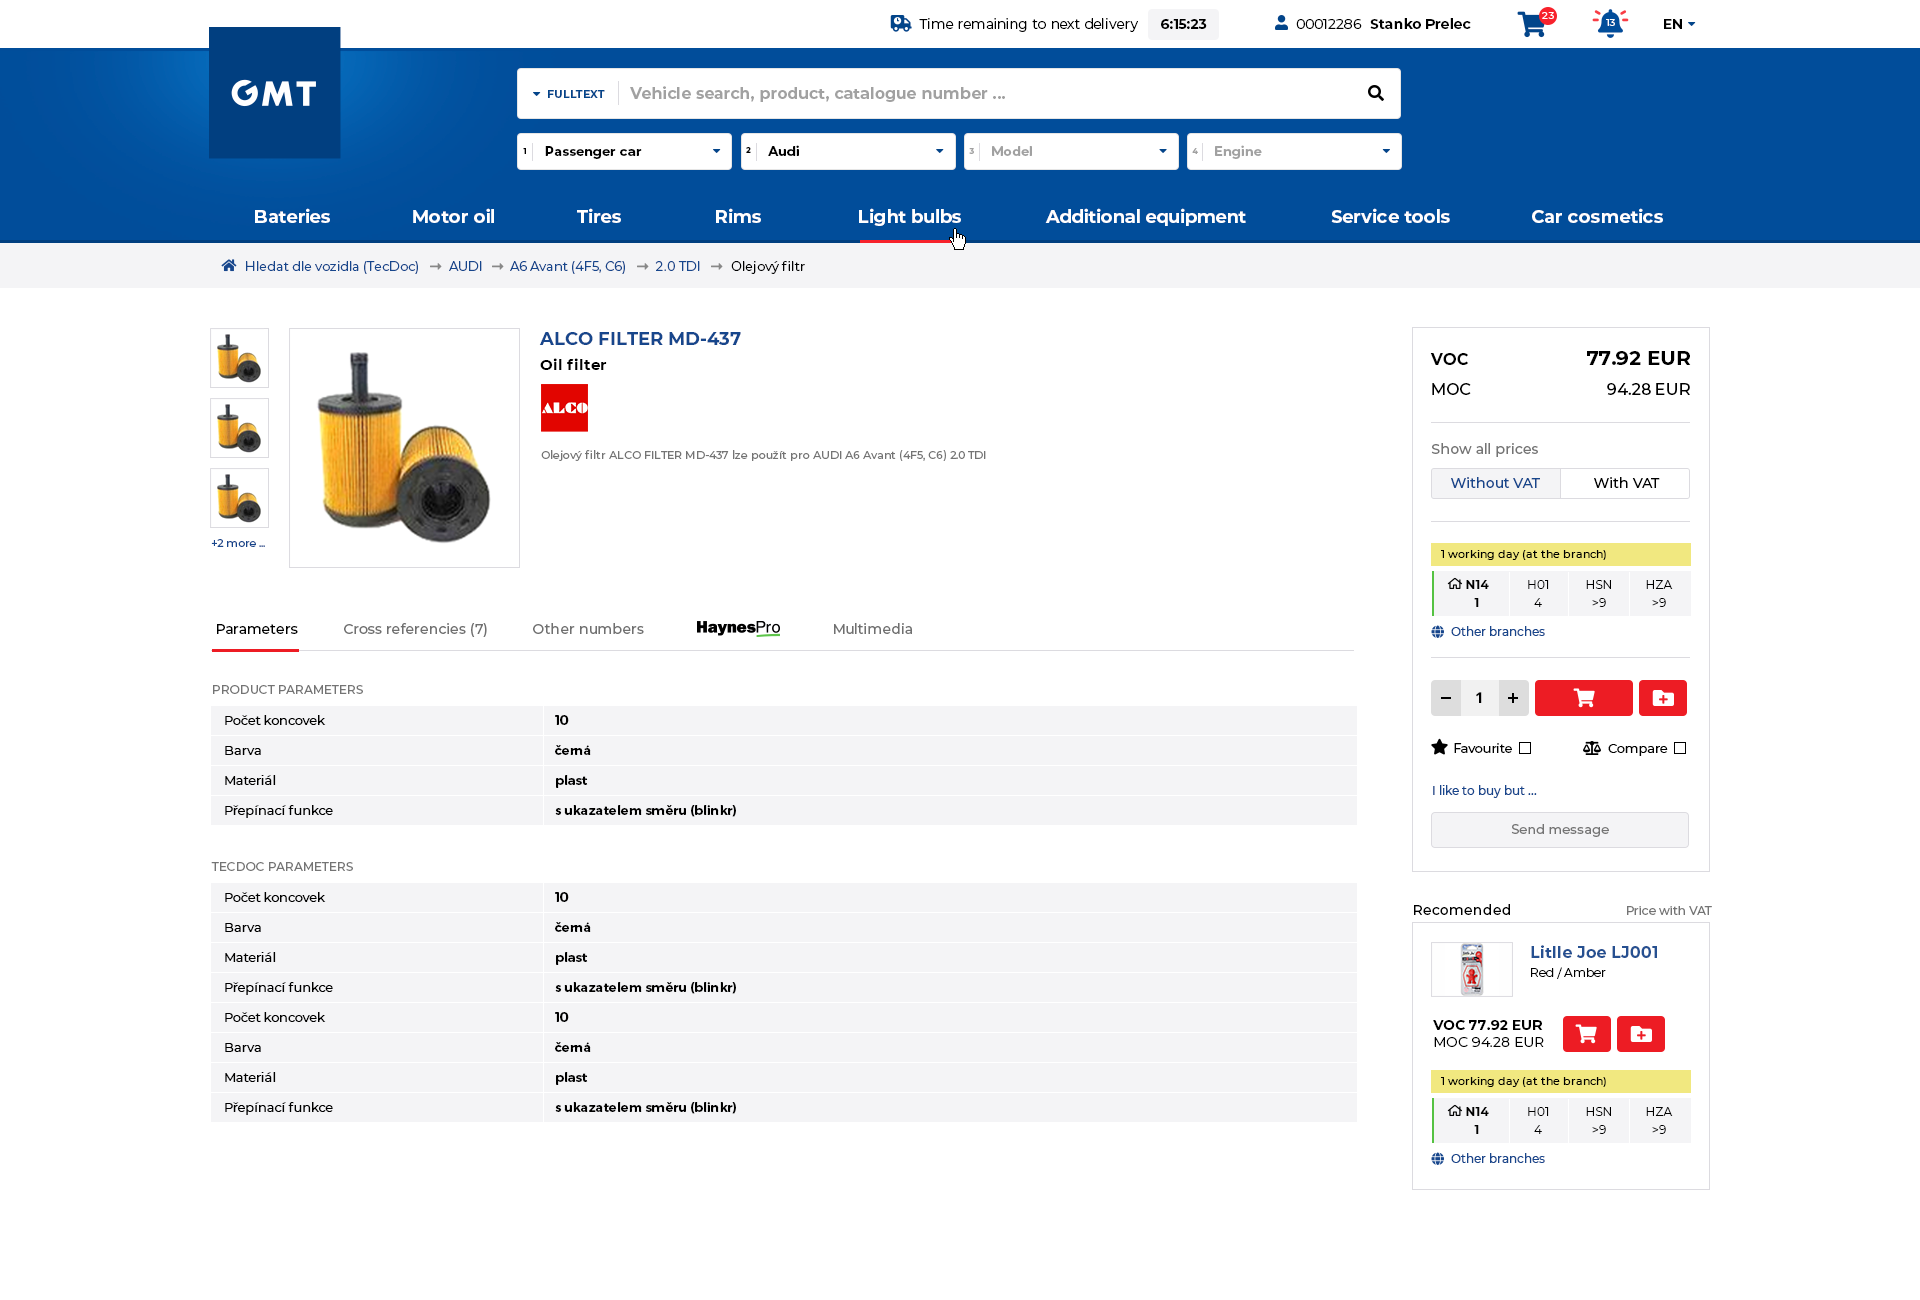Click Other branches link under main stock
The width and height of the screenshot is (1920, 1300).
pyautogui.click(x=1497, y=632)
